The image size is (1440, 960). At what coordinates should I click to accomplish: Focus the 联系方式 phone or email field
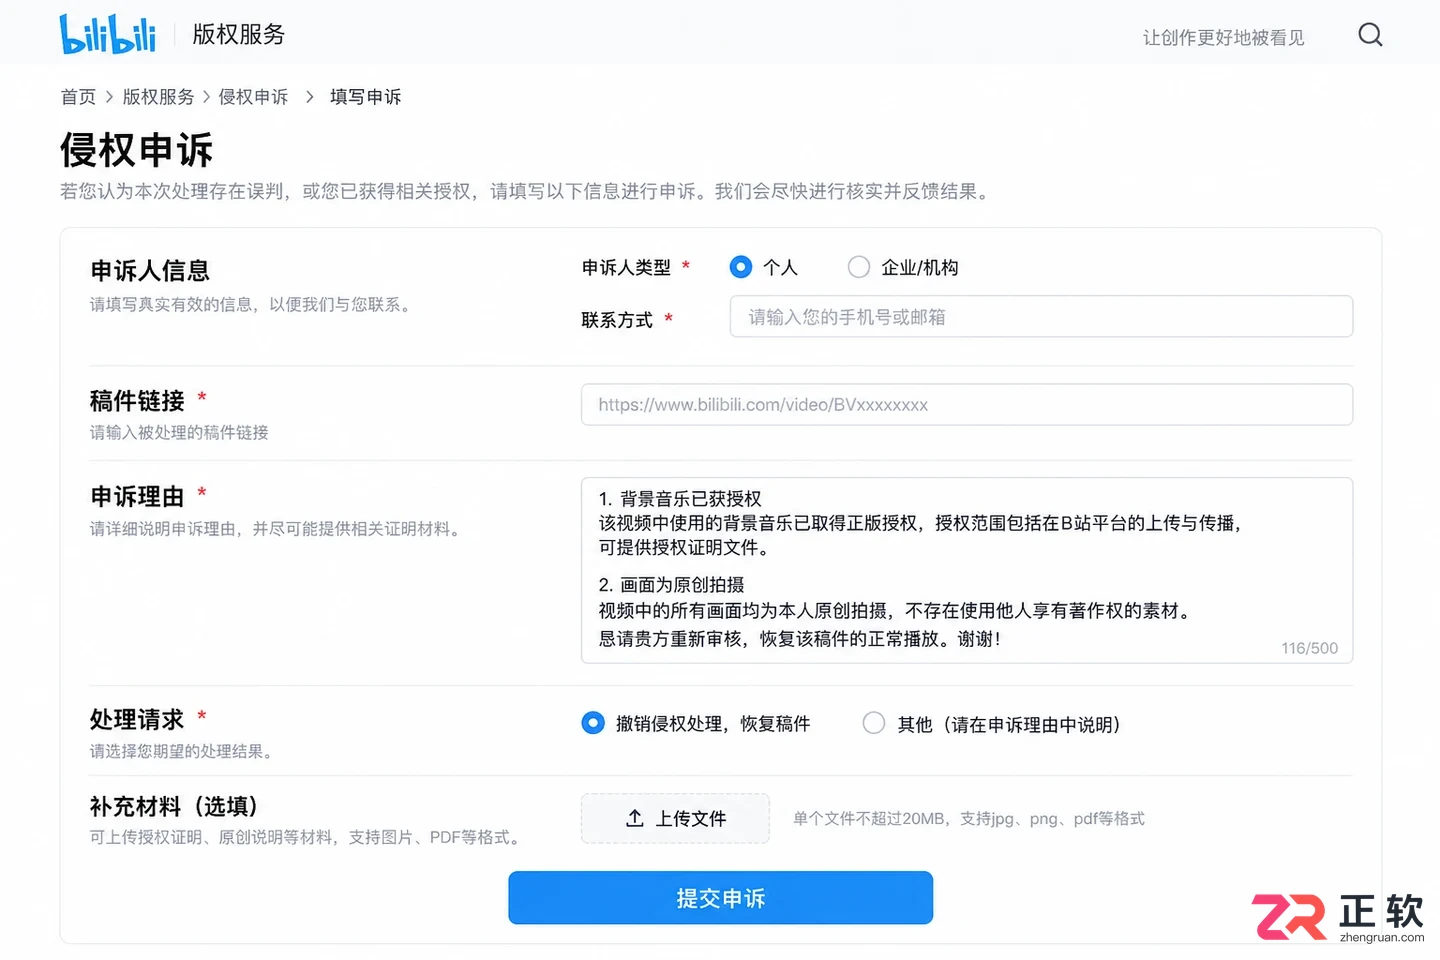pos(1041,316)
